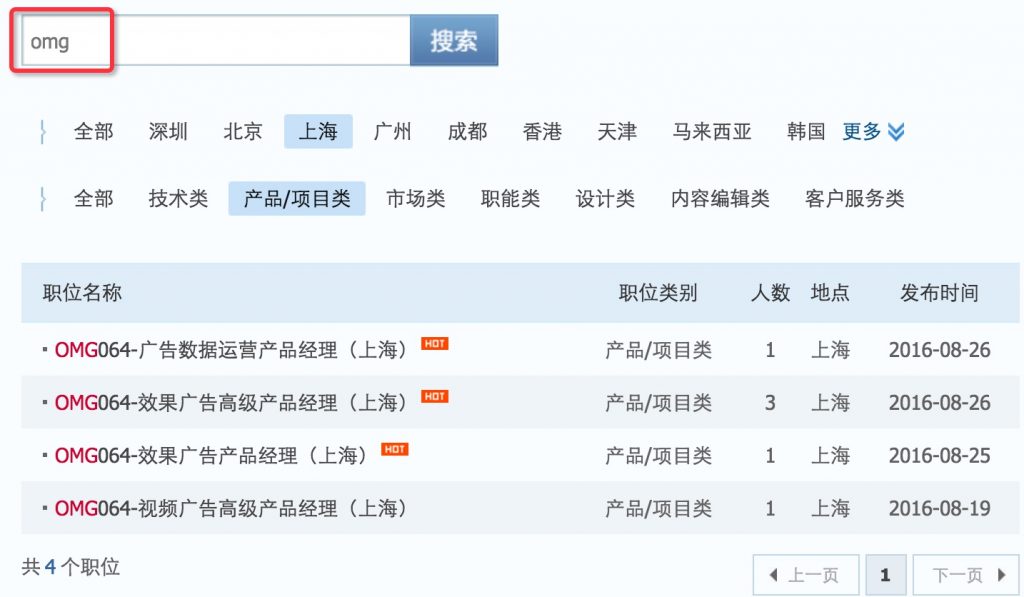Select 北京 city filter
The height and width of the screenshot is (597, 1024).
tap(243, 132)
